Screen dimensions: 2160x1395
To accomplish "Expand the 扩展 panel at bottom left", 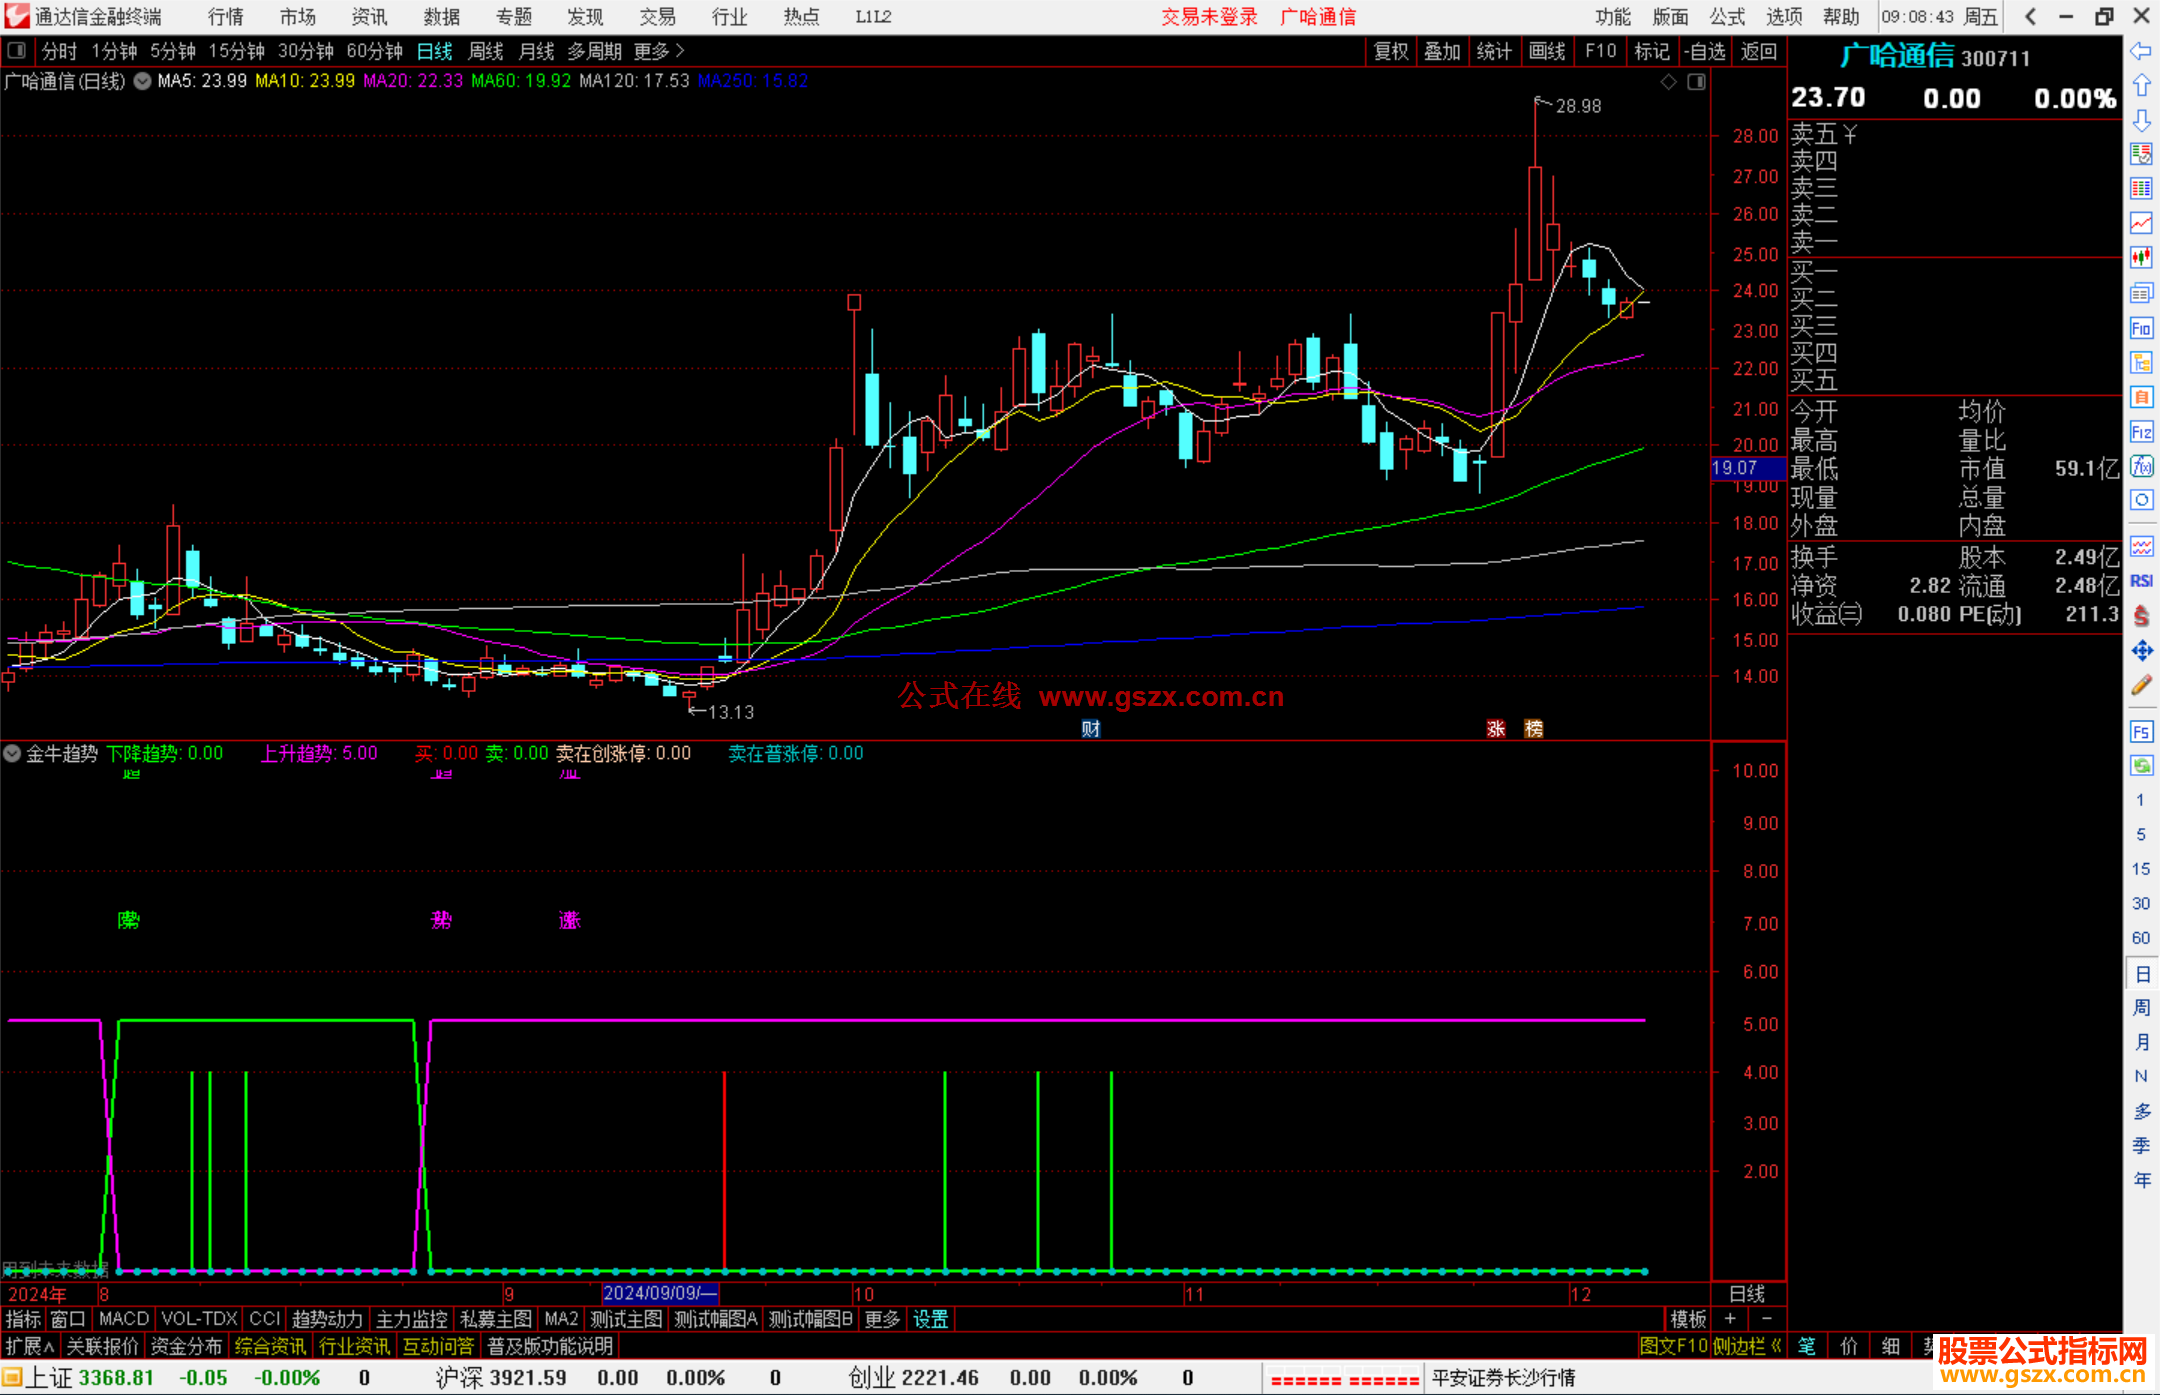I will 30,1346.
